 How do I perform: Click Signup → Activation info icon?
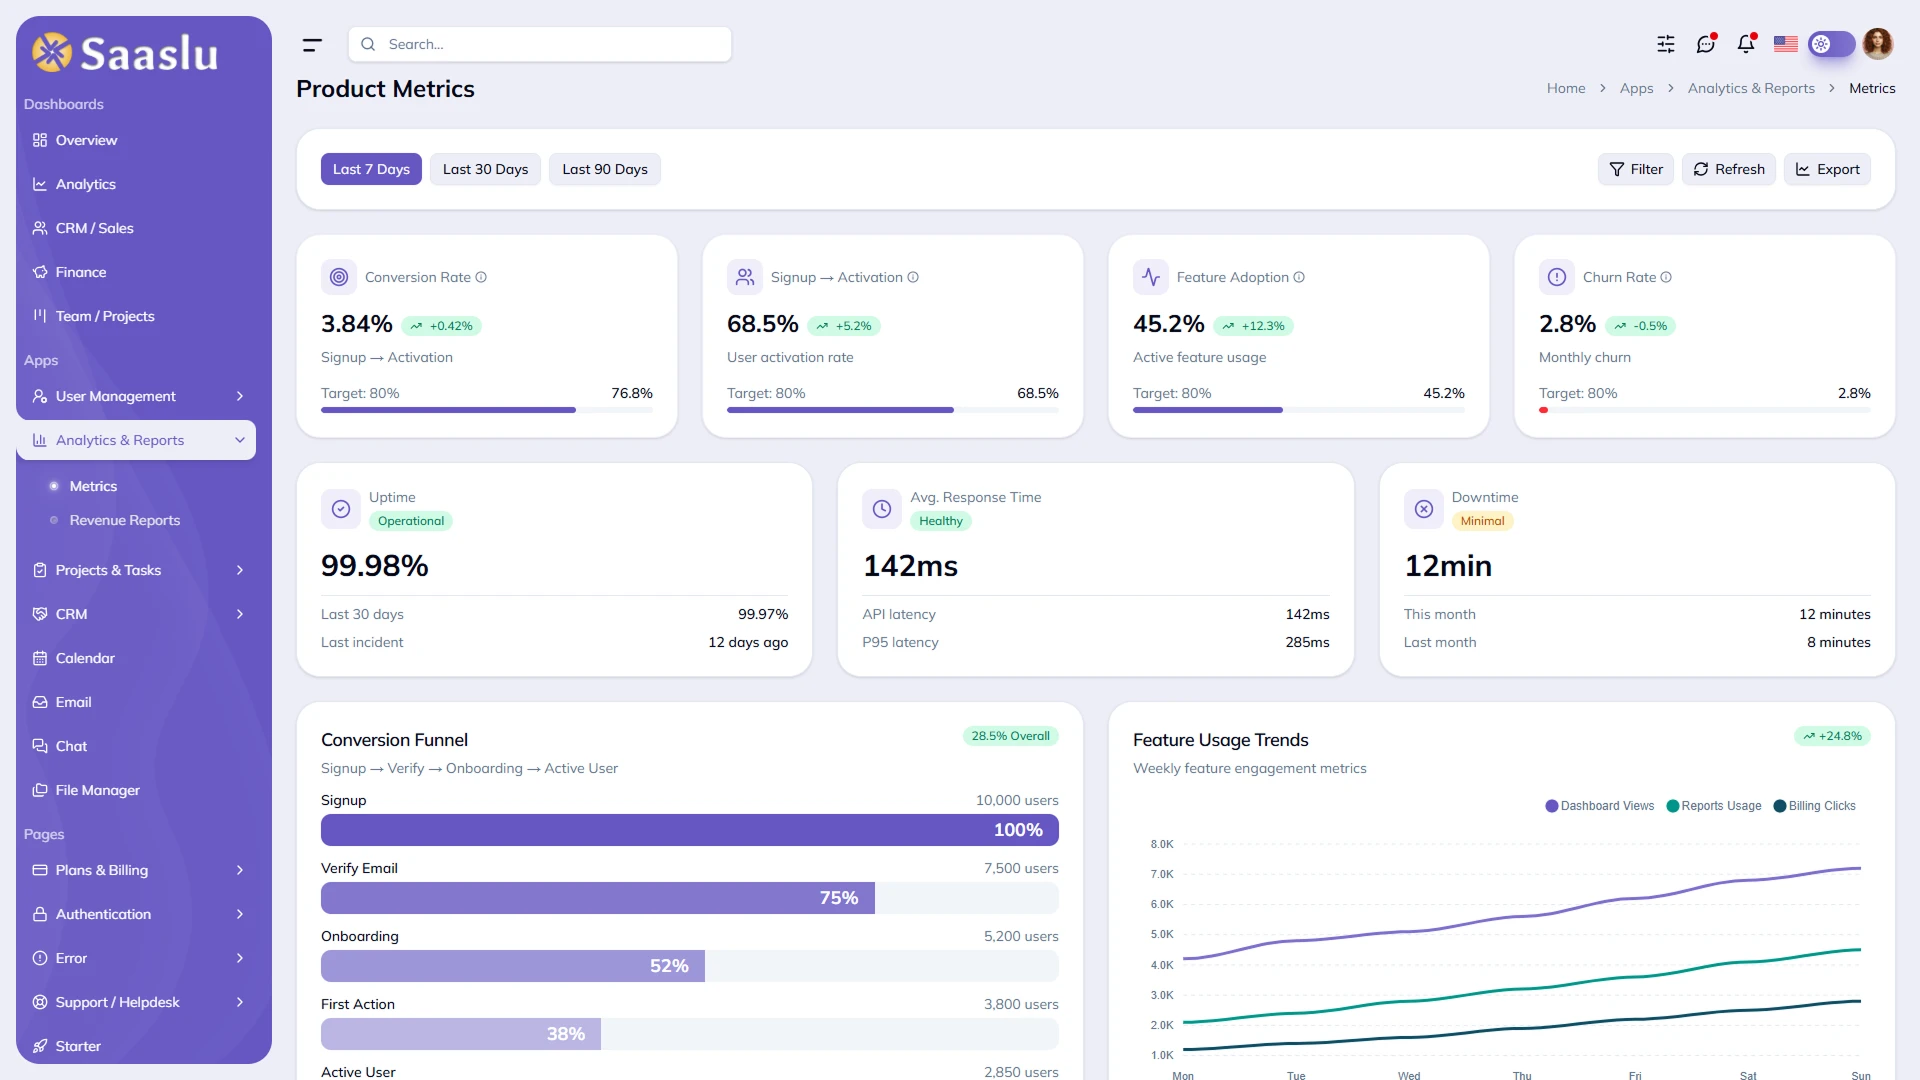pos(913,277)
